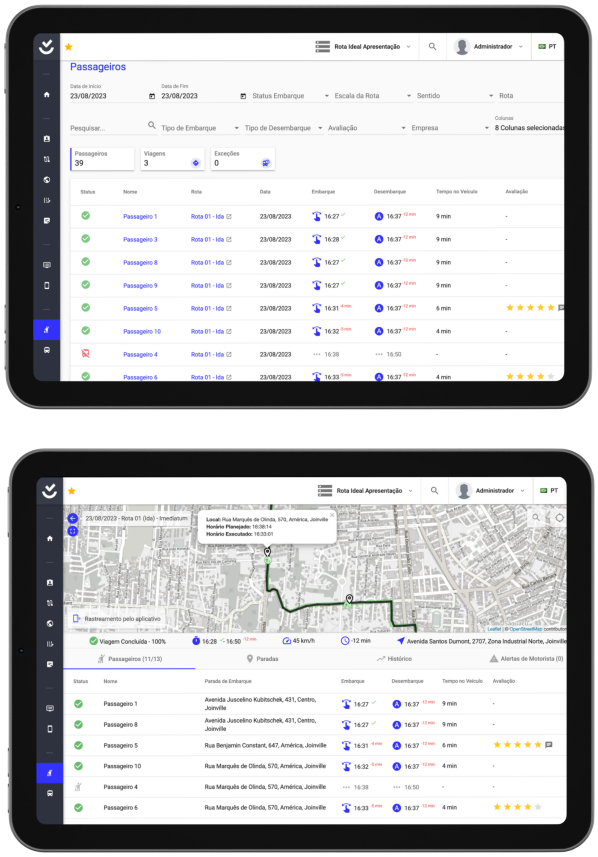Click the map locate crosshair icon
The image size is (598, 857).
click(x=559, y=518)
